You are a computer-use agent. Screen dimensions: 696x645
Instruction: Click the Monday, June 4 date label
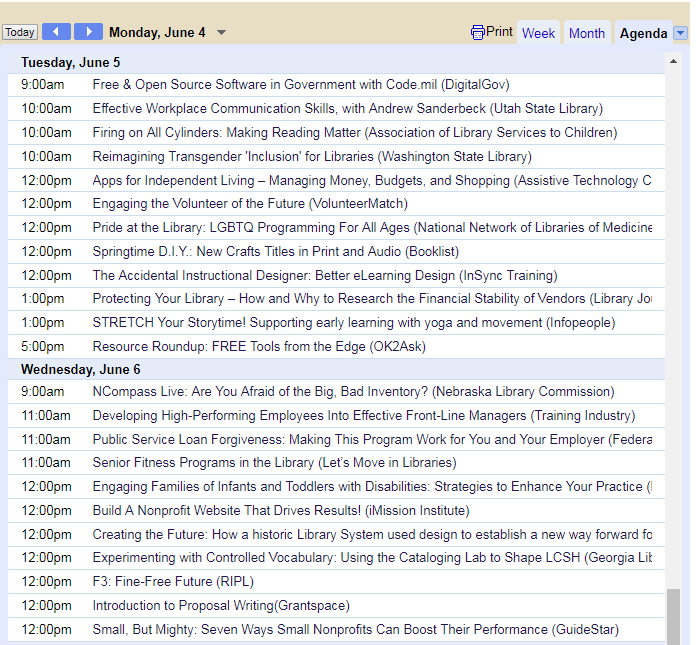[157, 32]
